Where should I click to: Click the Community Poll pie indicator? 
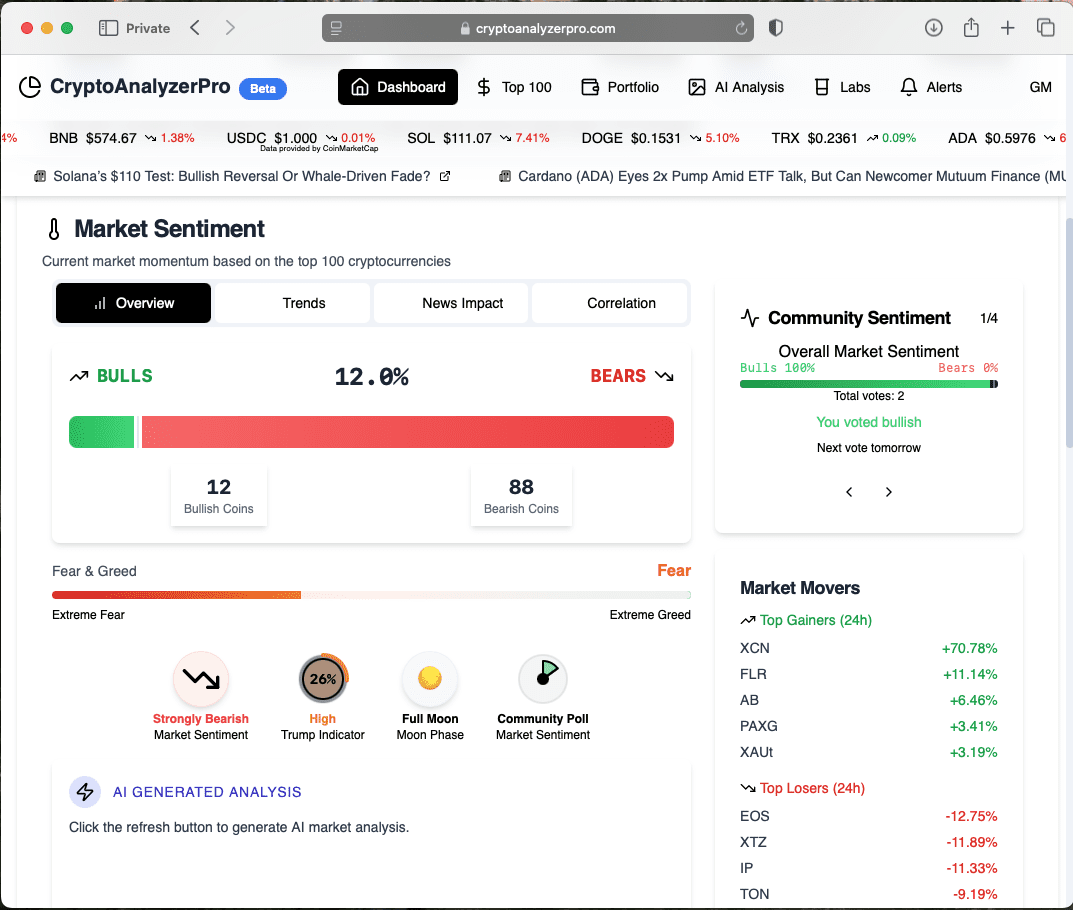pos(542,678)
